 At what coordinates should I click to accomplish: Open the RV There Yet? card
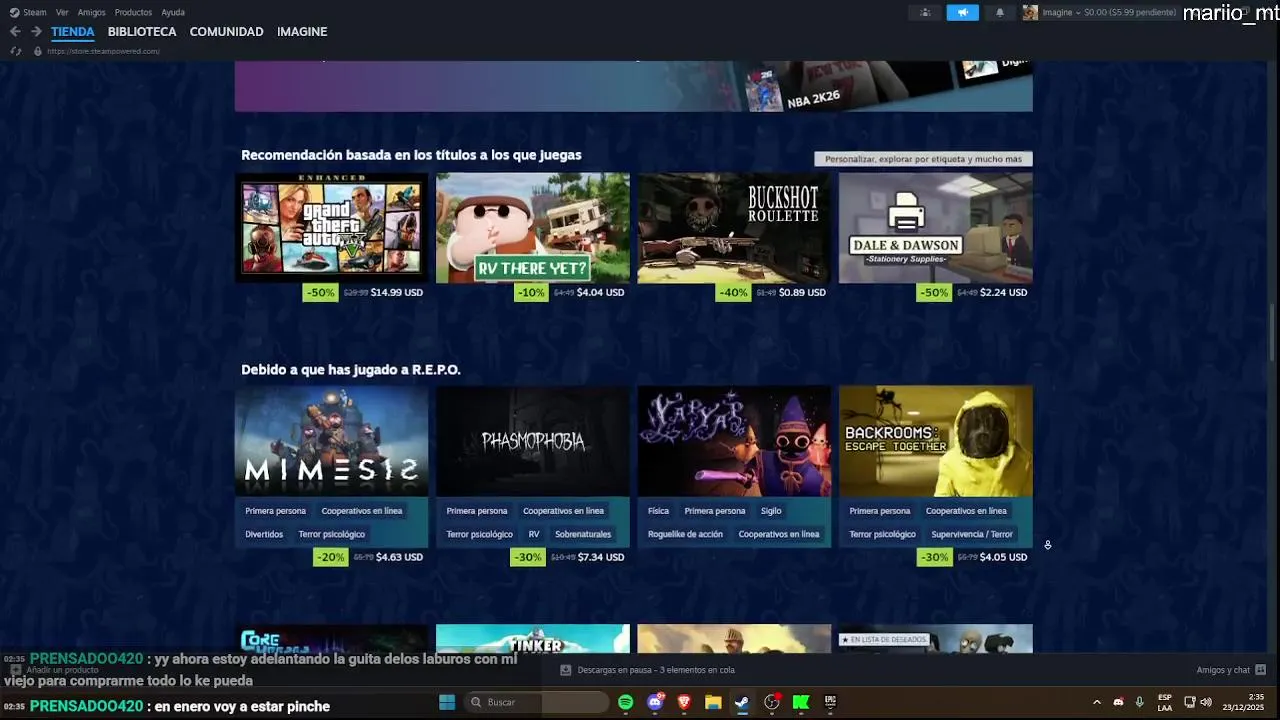(533, 228)
